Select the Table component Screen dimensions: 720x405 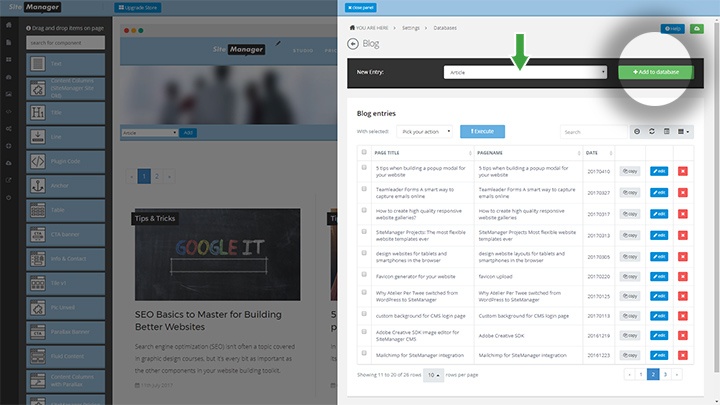(65, 210)
